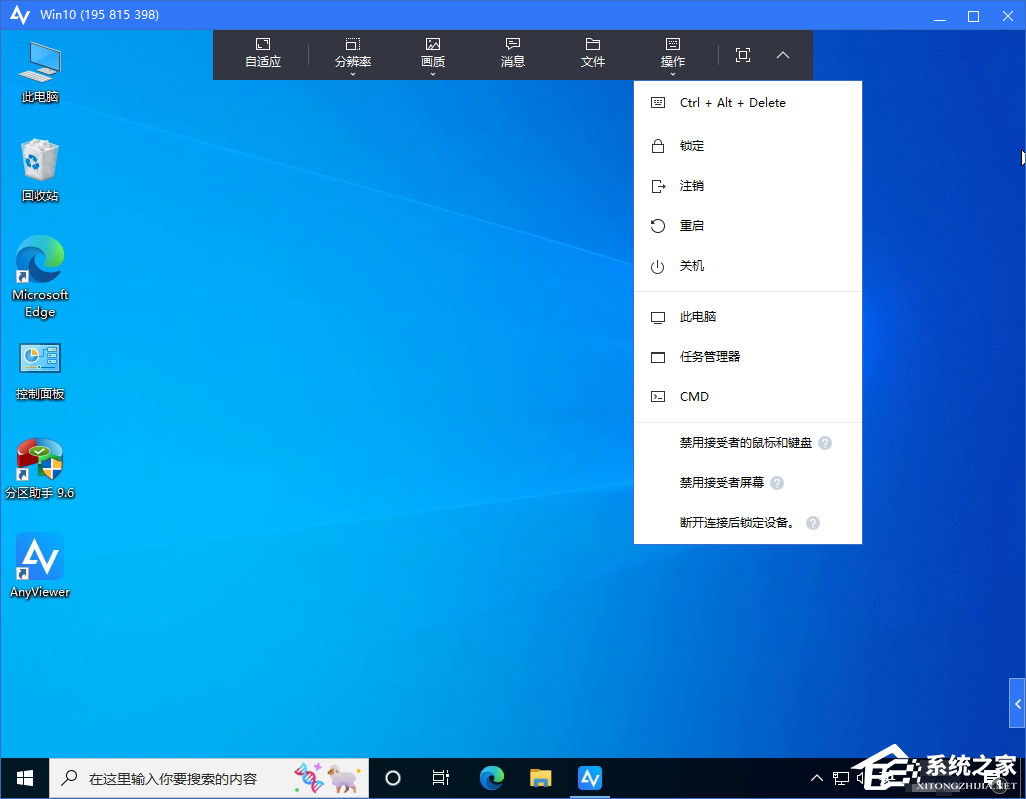Click help icon beside 禁用接受者屏幕
Viewport: 1026px width, 799px height.
(777, 483)
